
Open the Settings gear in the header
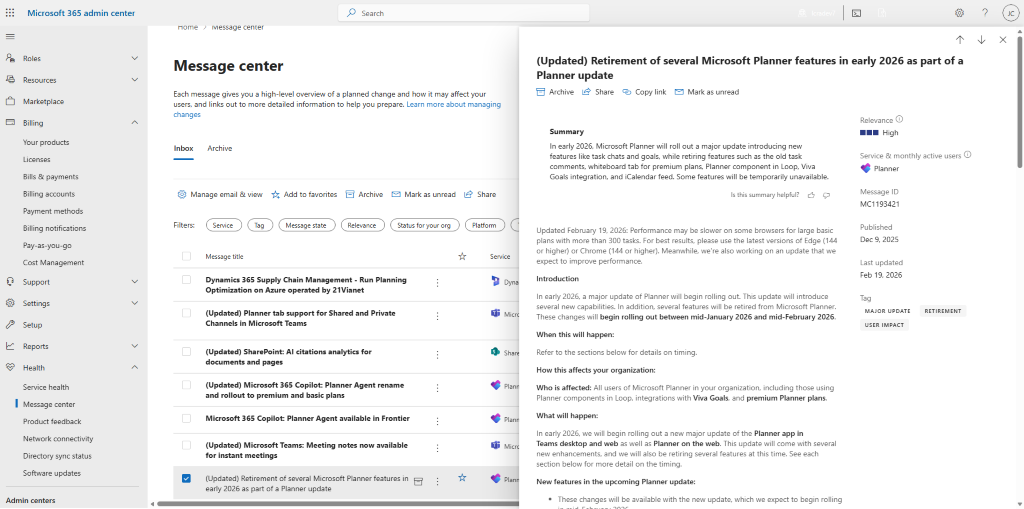959,12
